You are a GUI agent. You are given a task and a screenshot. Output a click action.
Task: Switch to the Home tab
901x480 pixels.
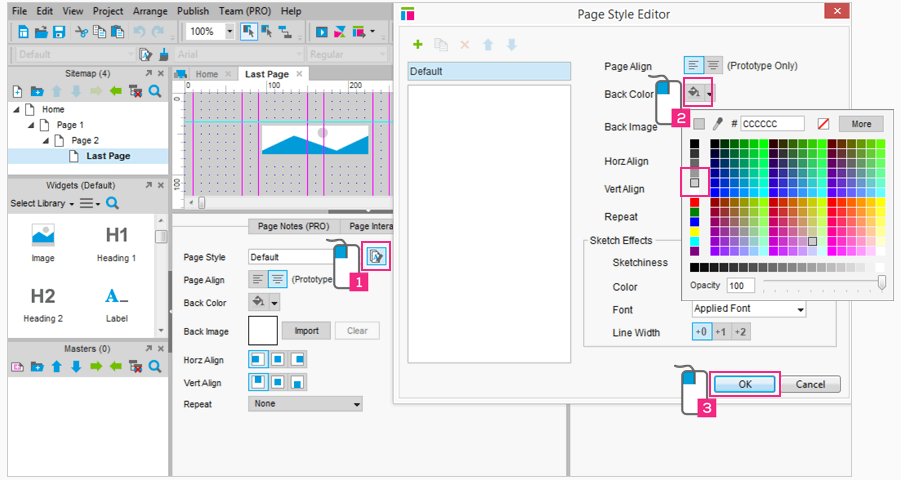[206, 74]
